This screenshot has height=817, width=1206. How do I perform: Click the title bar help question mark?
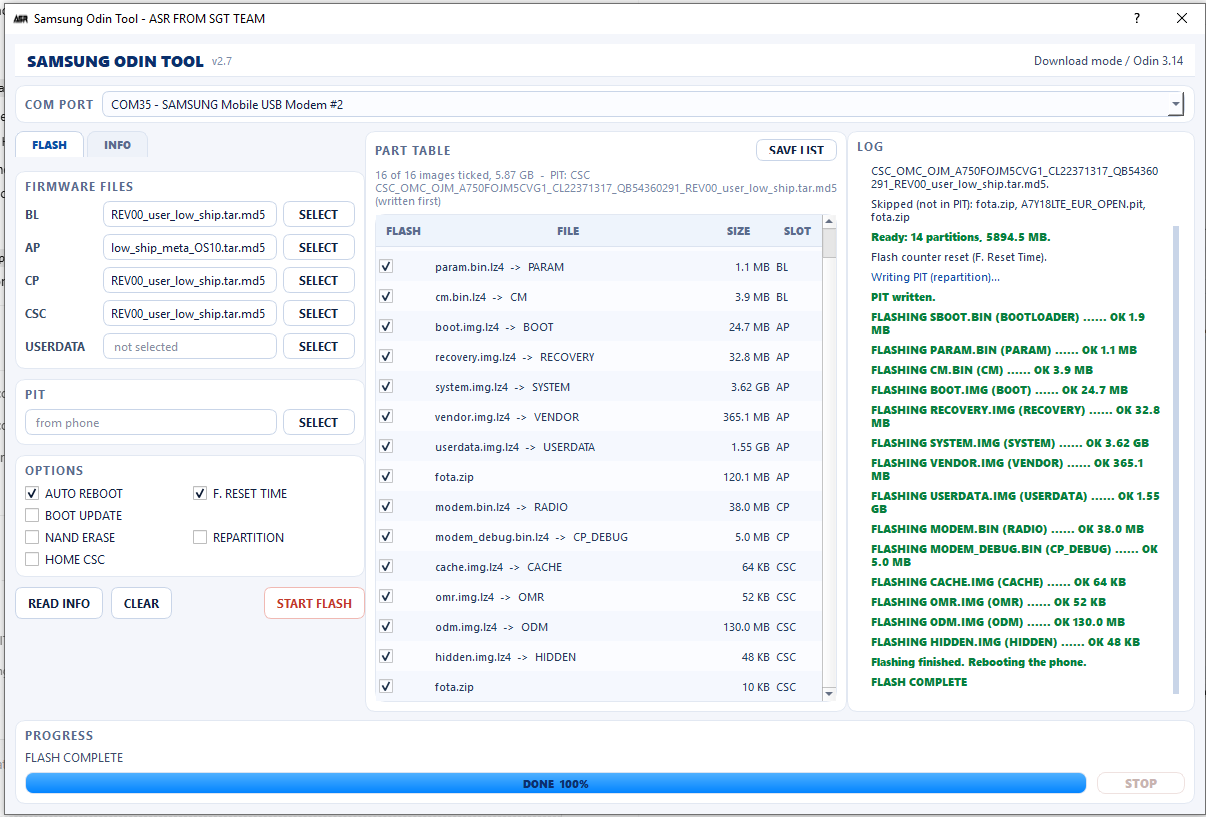tap(1137, 19)
